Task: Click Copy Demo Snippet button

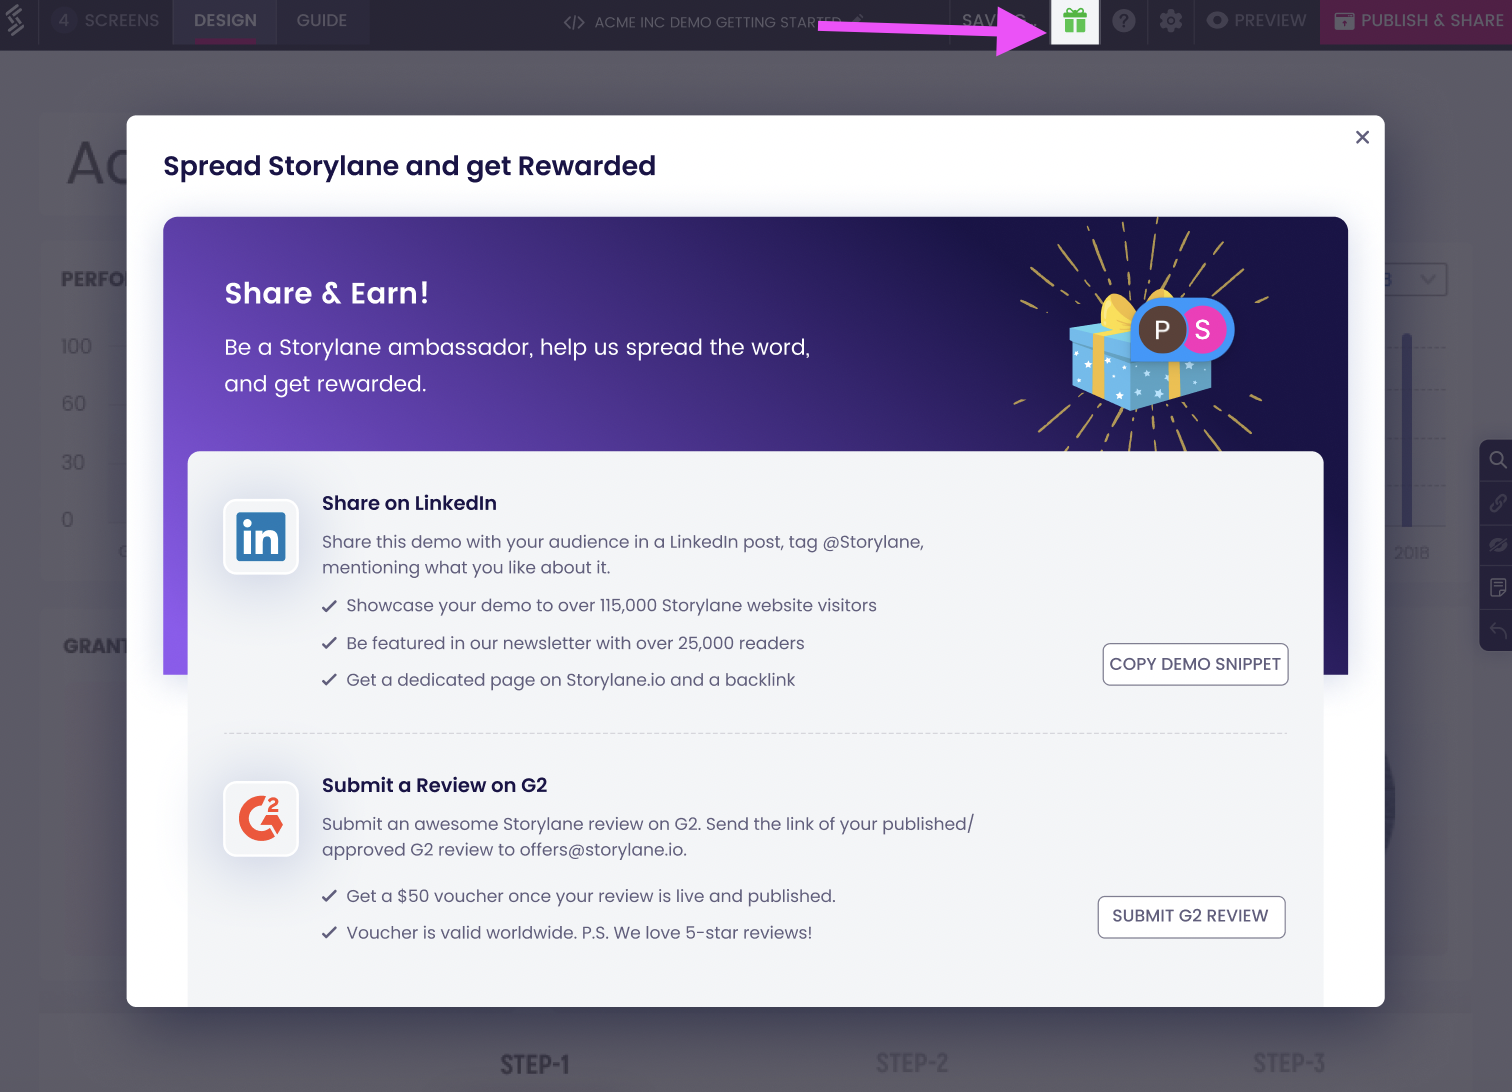Action: (1195, 664)
